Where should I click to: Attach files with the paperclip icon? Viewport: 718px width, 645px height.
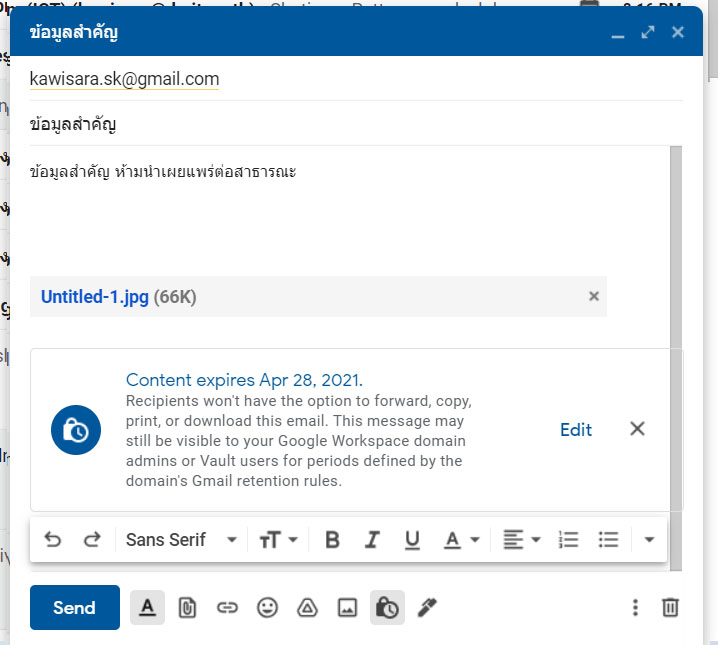pos(187,608)
